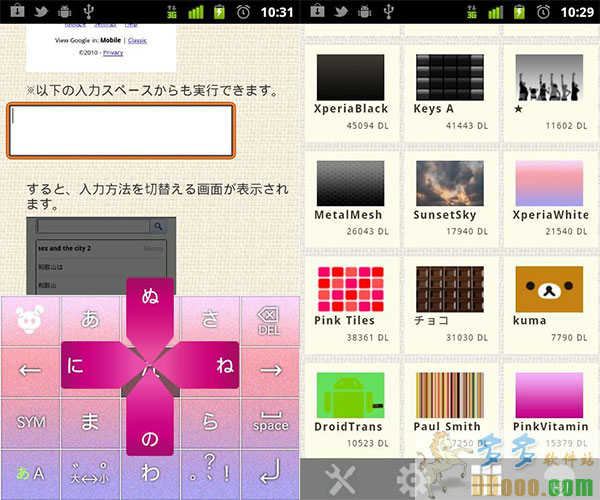This screenshot has height=500, width=600.
Task: Select the kuma bear skin thumbnail
Action: pos(549,289)
